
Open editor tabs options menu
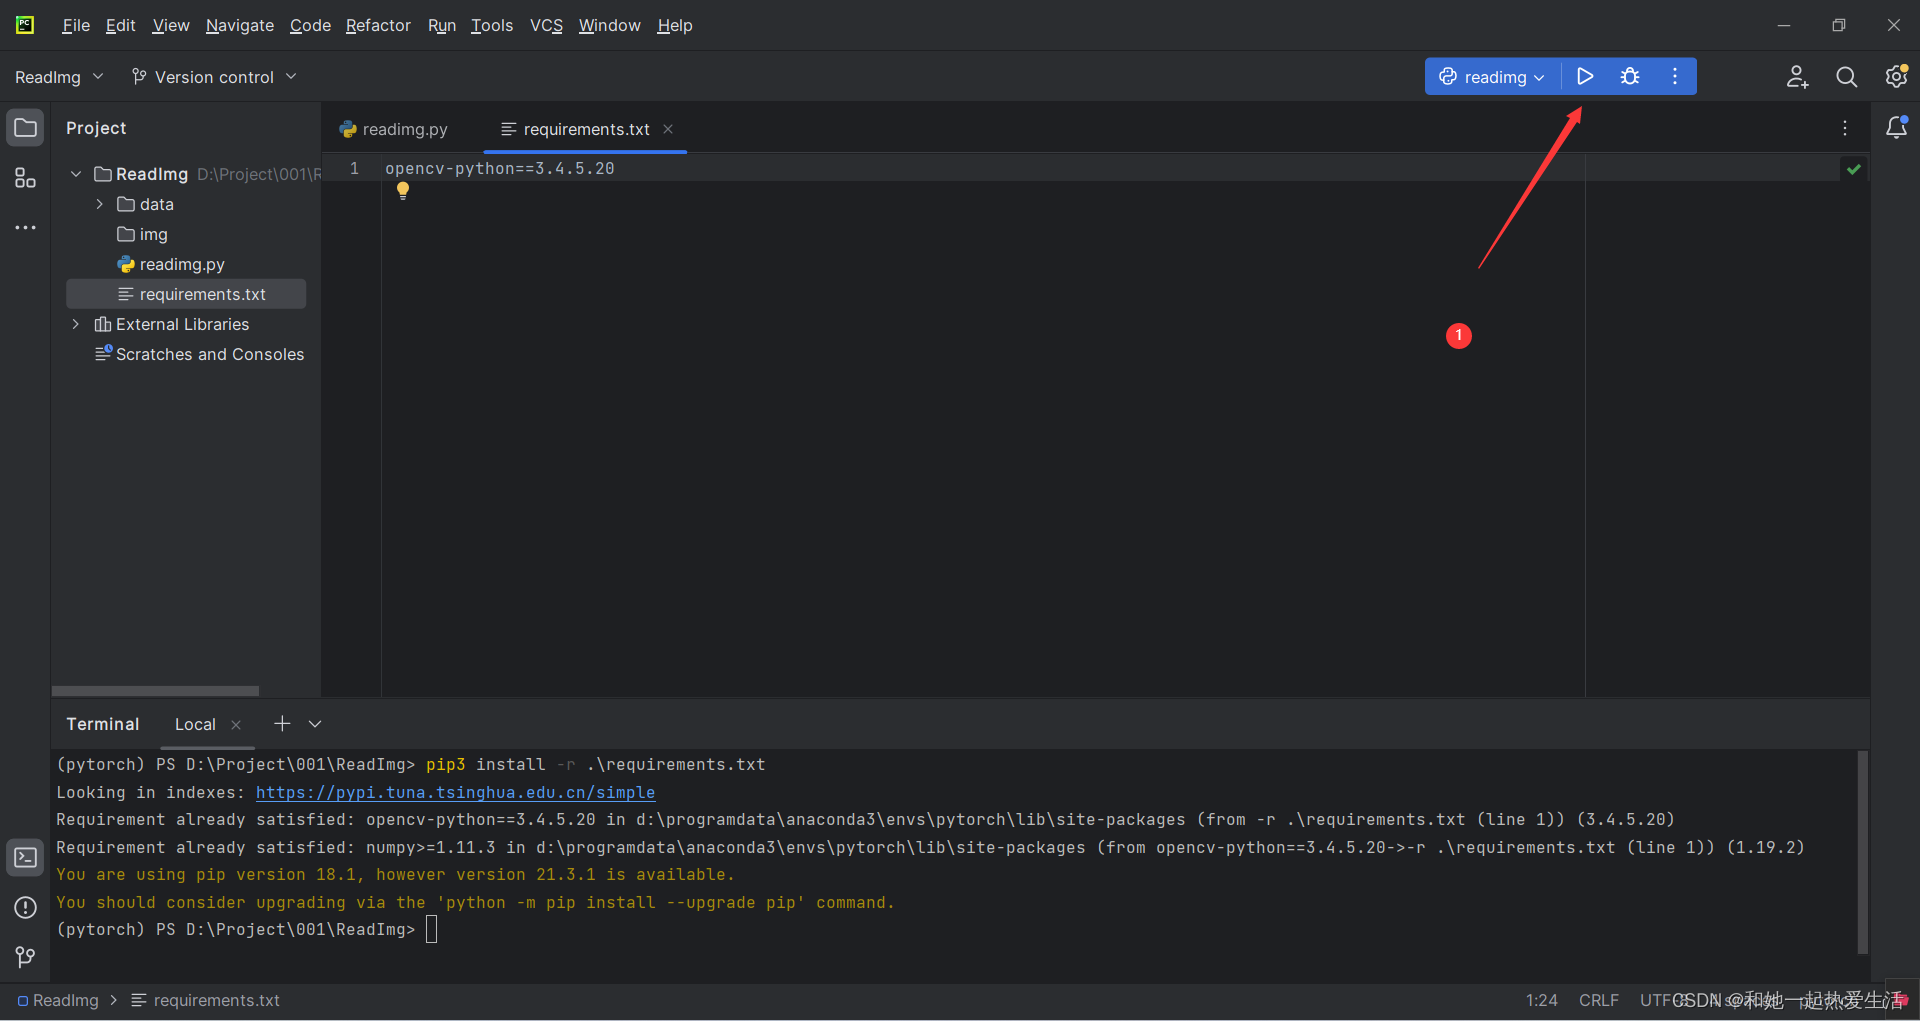(x=1845, y=128)
